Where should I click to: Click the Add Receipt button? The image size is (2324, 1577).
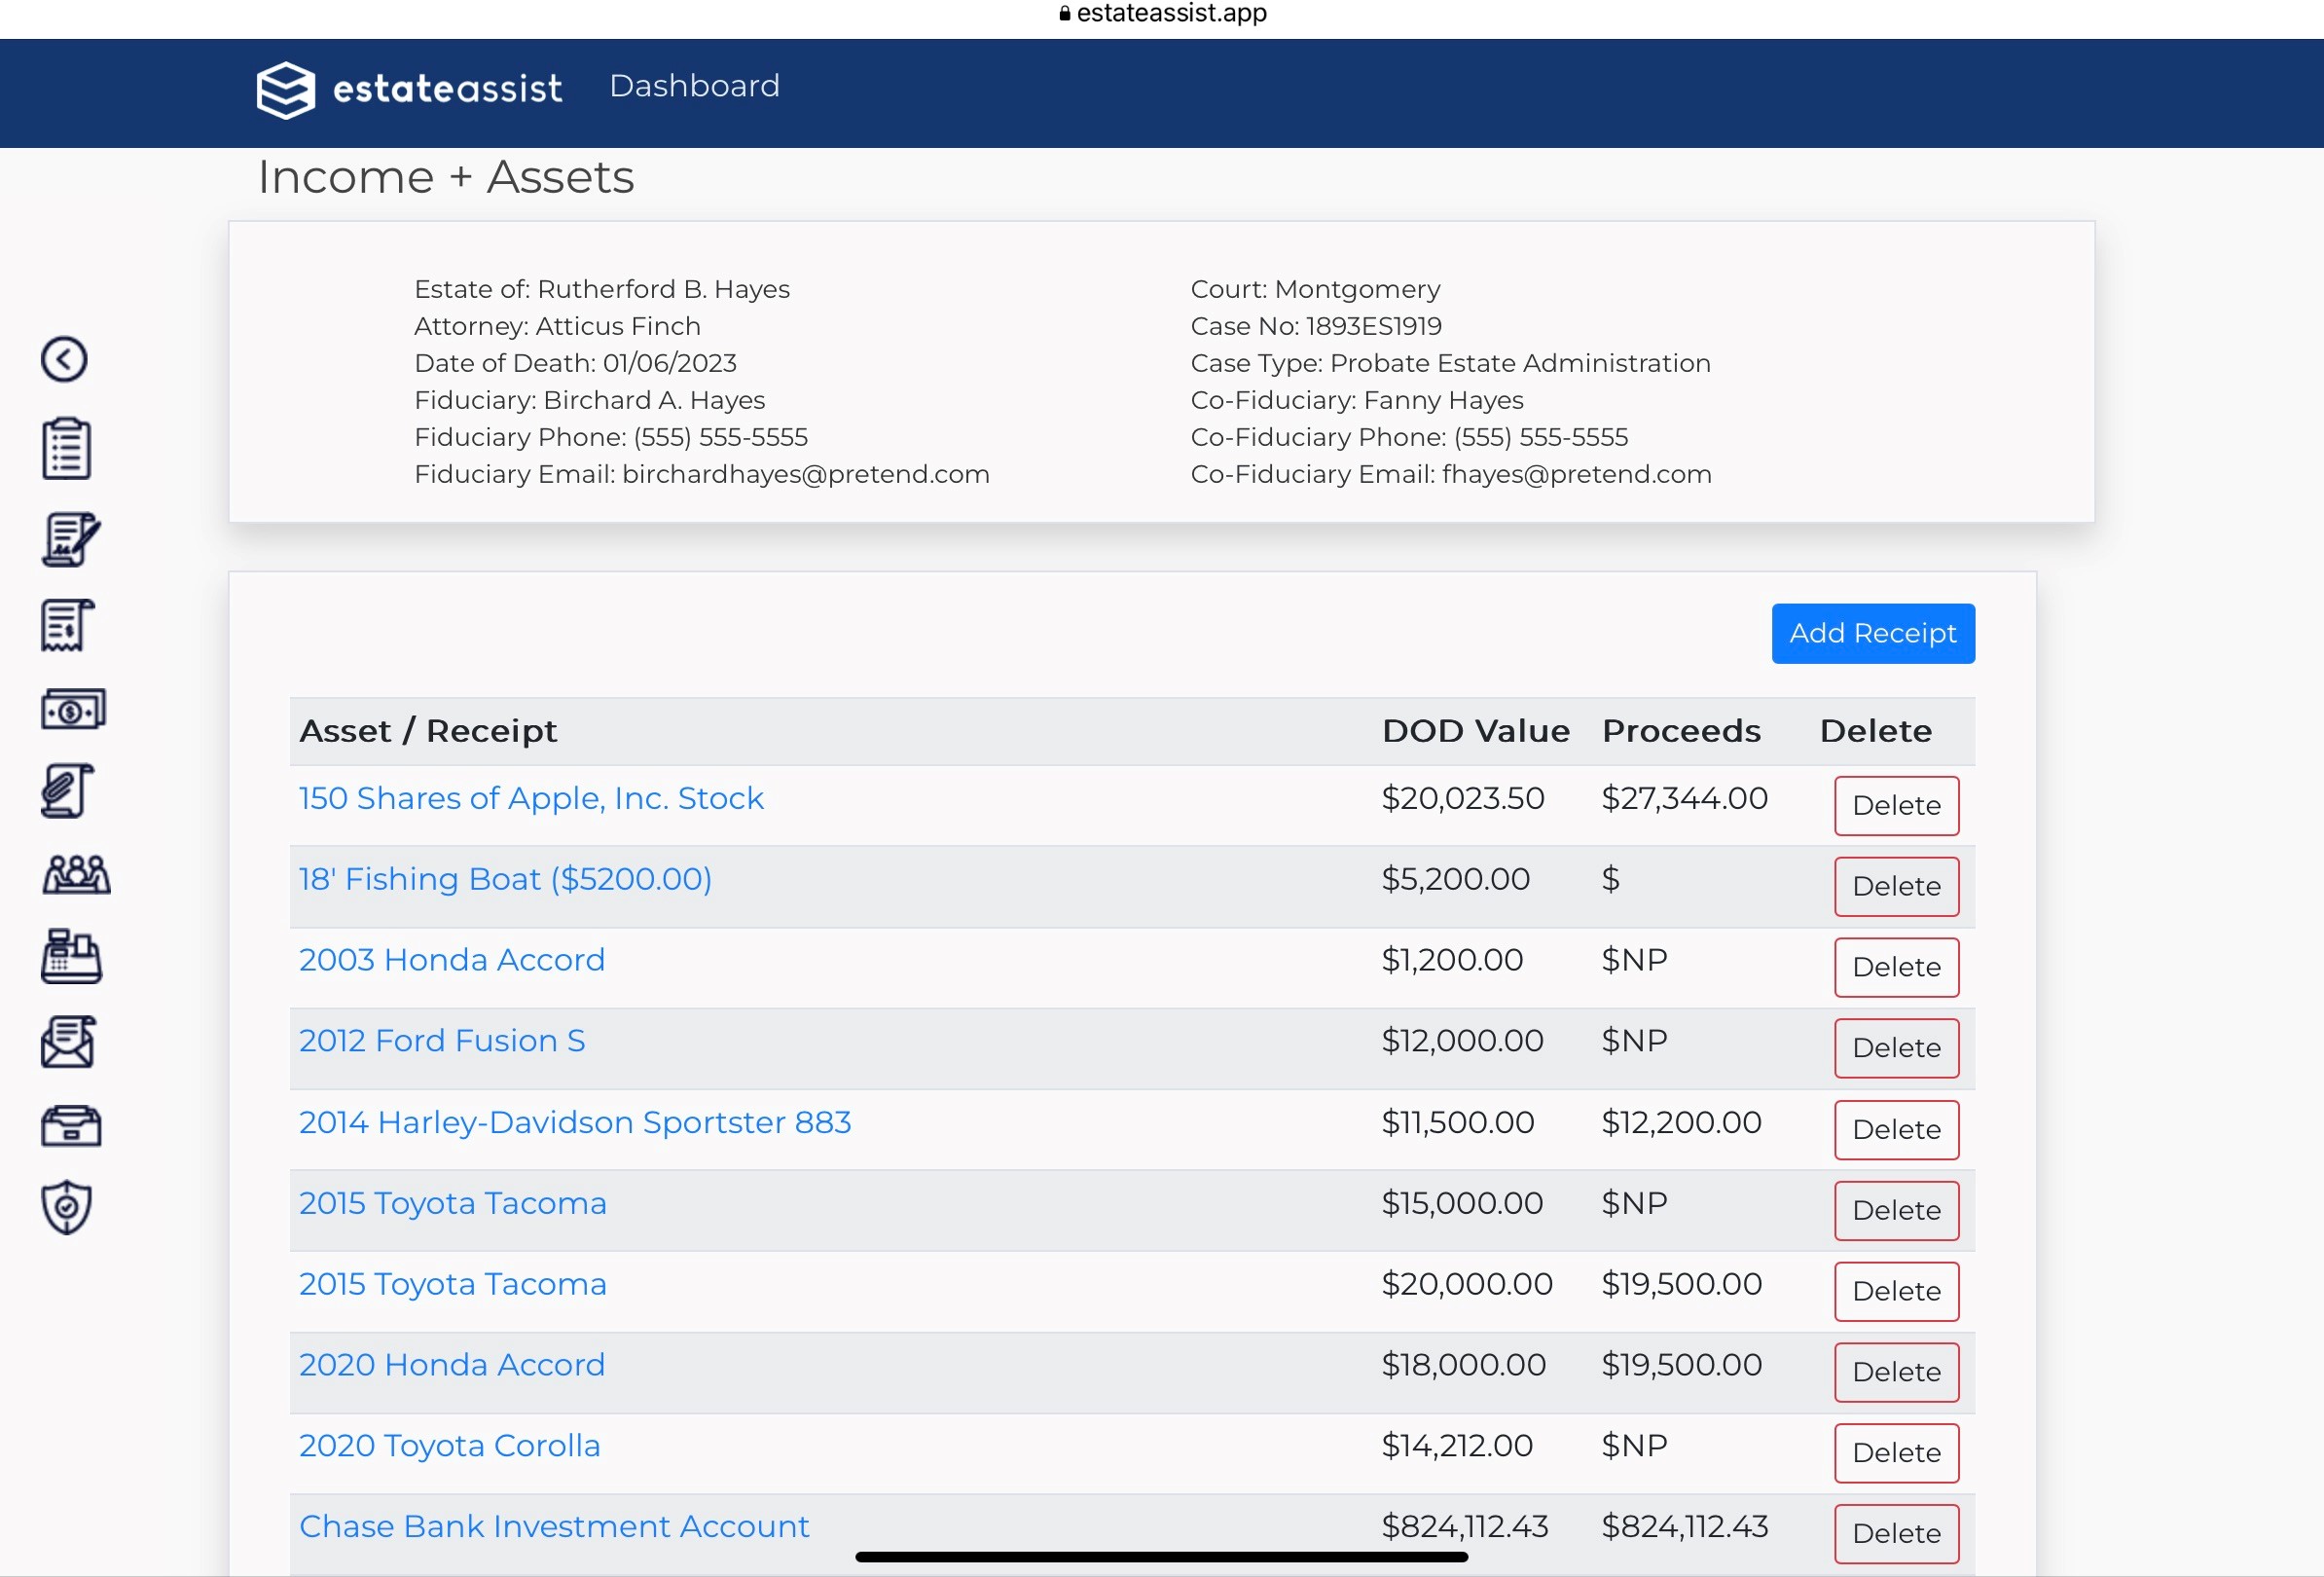[x=1873, y=633]
